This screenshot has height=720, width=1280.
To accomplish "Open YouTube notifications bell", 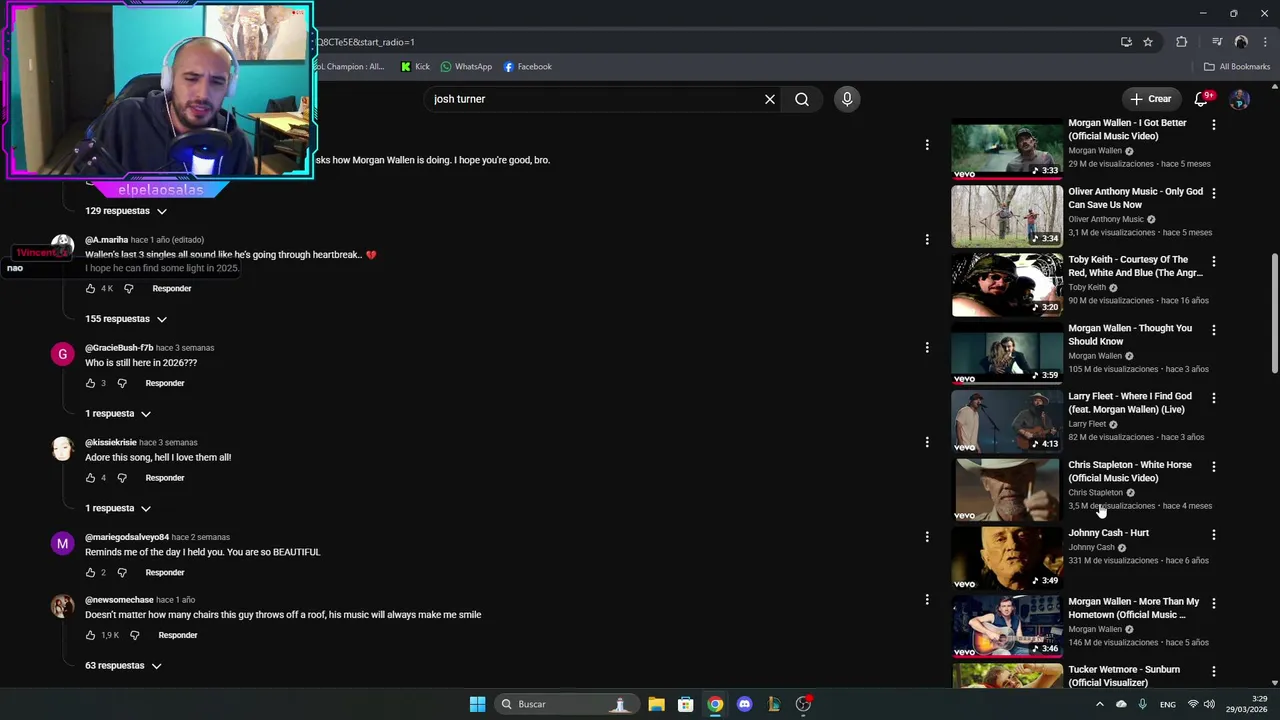I will [1202, 99].
